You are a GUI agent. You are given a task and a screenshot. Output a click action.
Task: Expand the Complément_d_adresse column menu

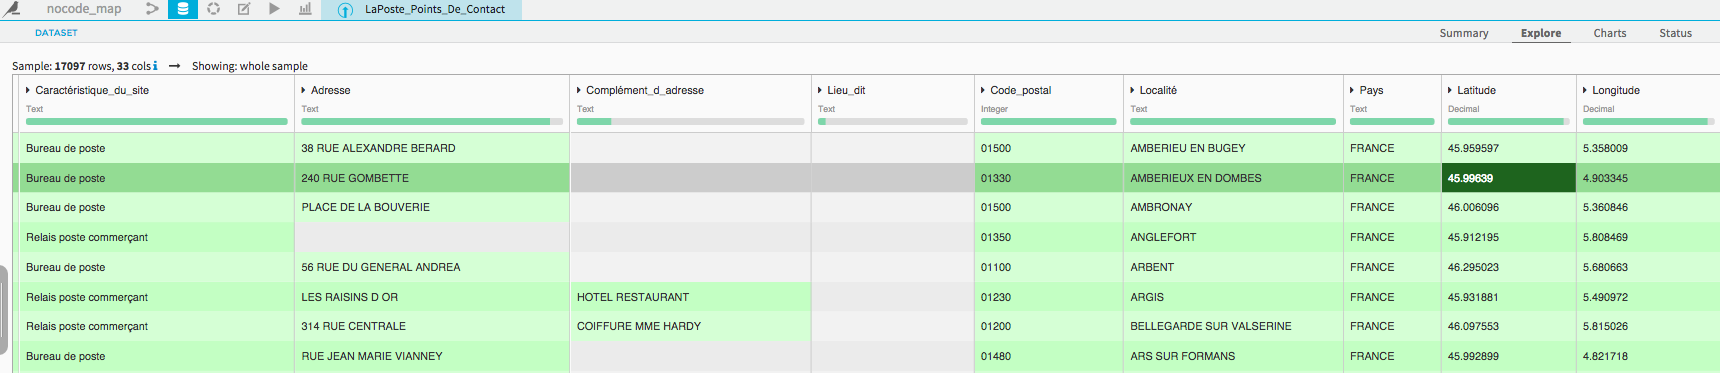(579, 90)
